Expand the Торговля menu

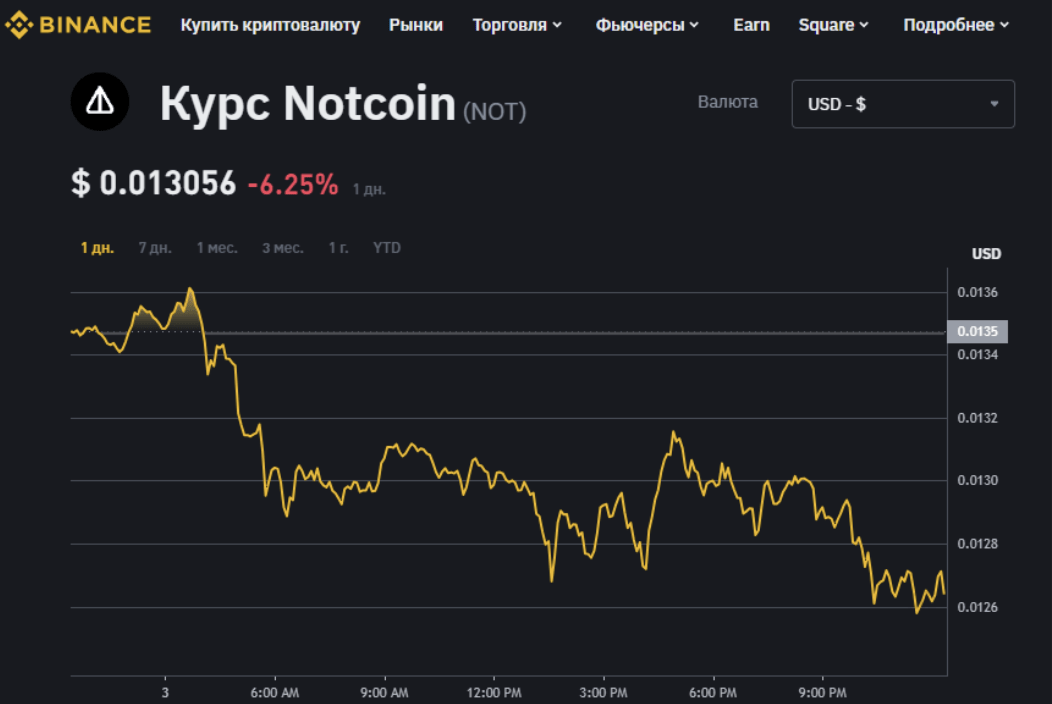tap(517, 25)
